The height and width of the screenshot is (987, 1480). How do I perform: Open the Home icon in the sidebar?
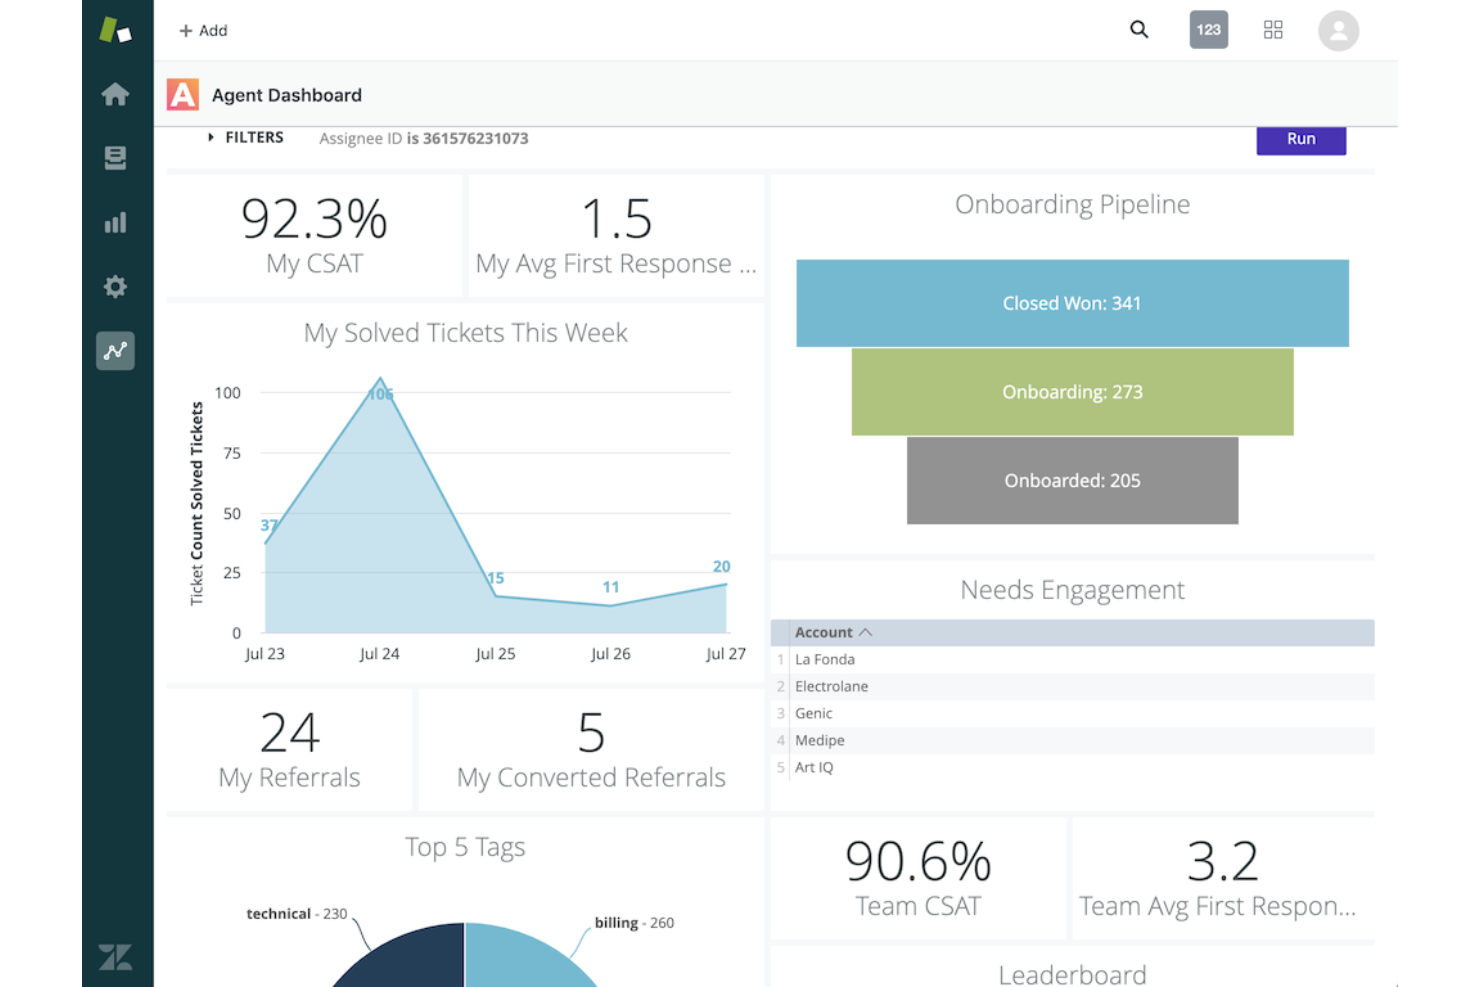tap(116, 94)
